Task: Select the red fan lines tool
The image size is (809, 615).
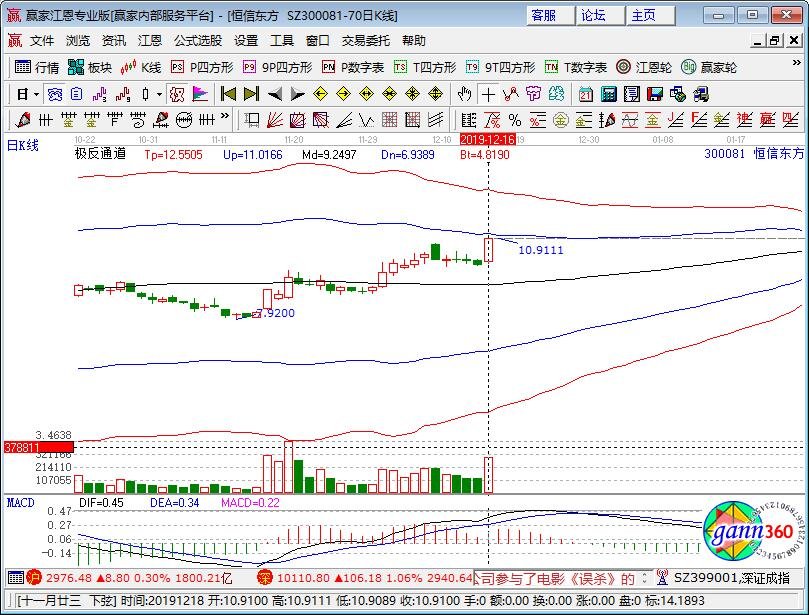Action: point(274,120)
